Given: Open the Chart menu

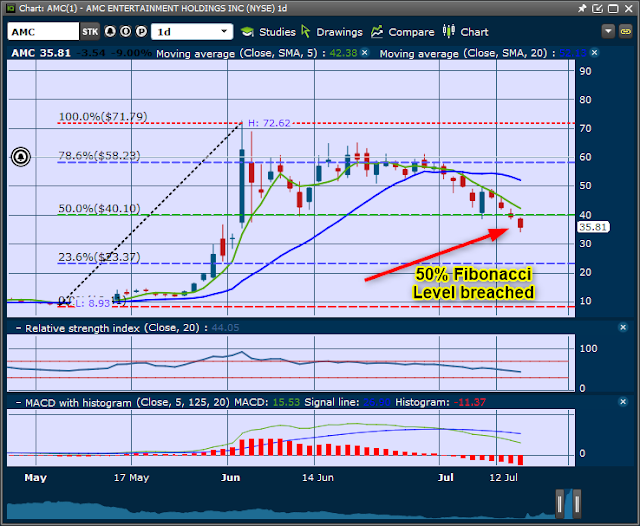Looking at the screenshot, I should [474, 32].
